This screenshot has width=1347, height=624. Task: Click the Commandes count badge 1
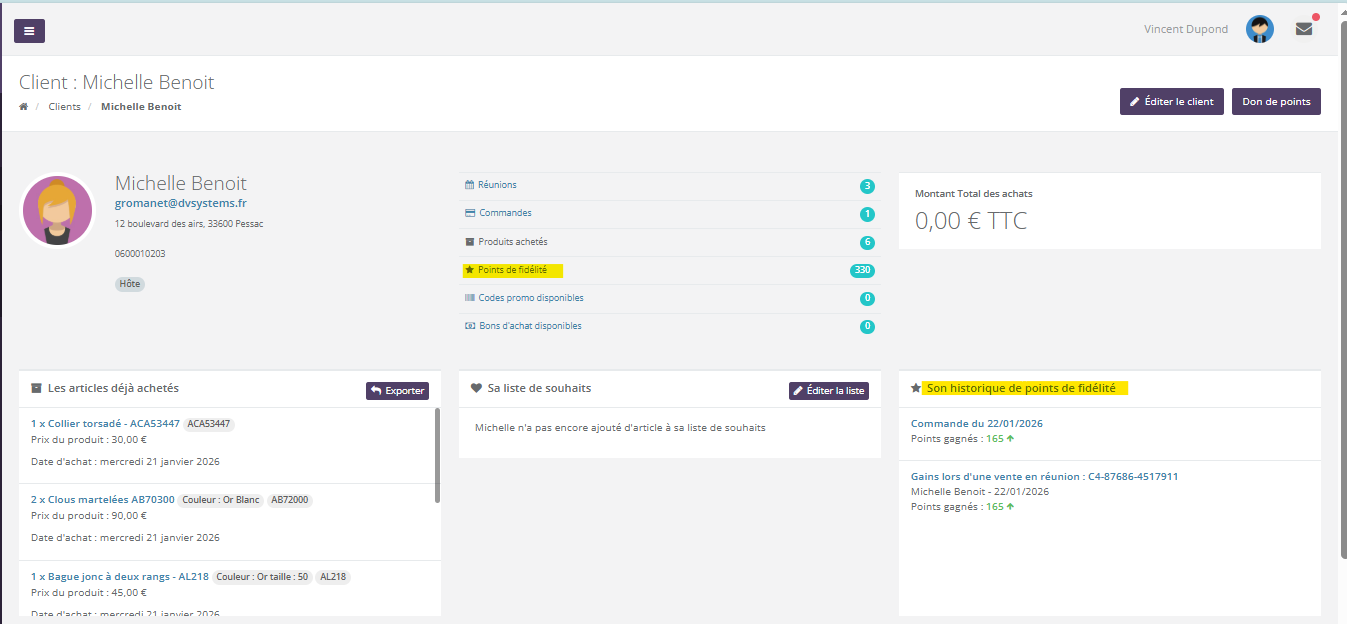click(867, 214)
